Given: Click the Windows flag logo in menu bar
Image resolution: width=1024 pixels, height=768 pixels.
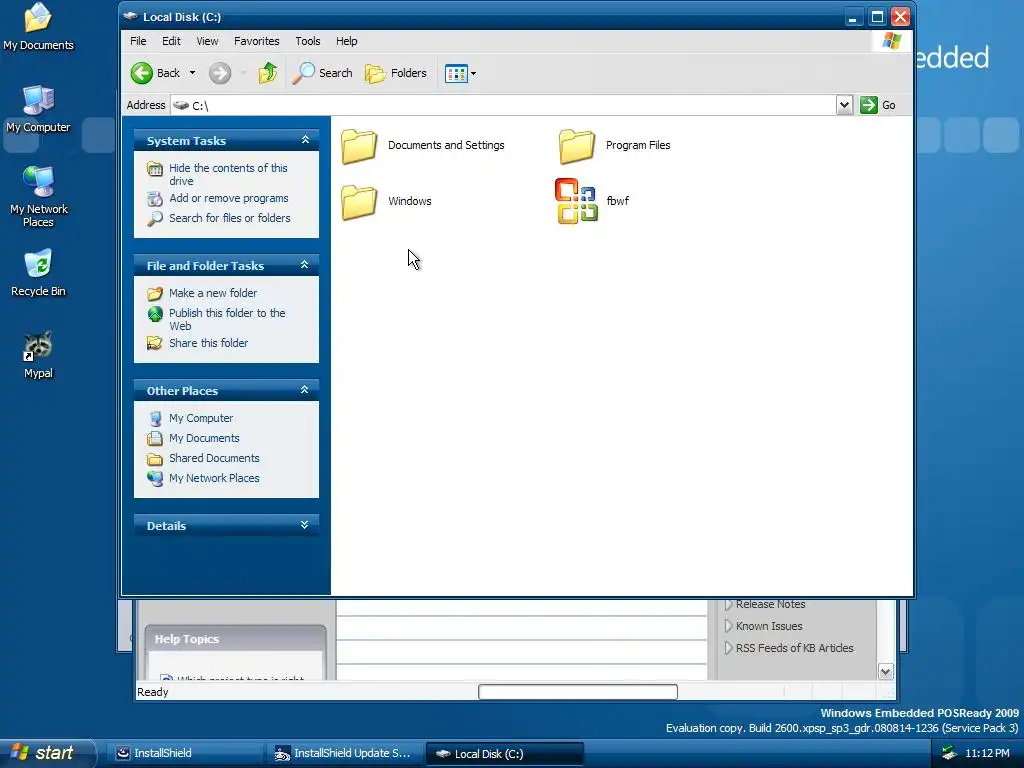Looking at the screenshot, I should [x=891, y=41].
